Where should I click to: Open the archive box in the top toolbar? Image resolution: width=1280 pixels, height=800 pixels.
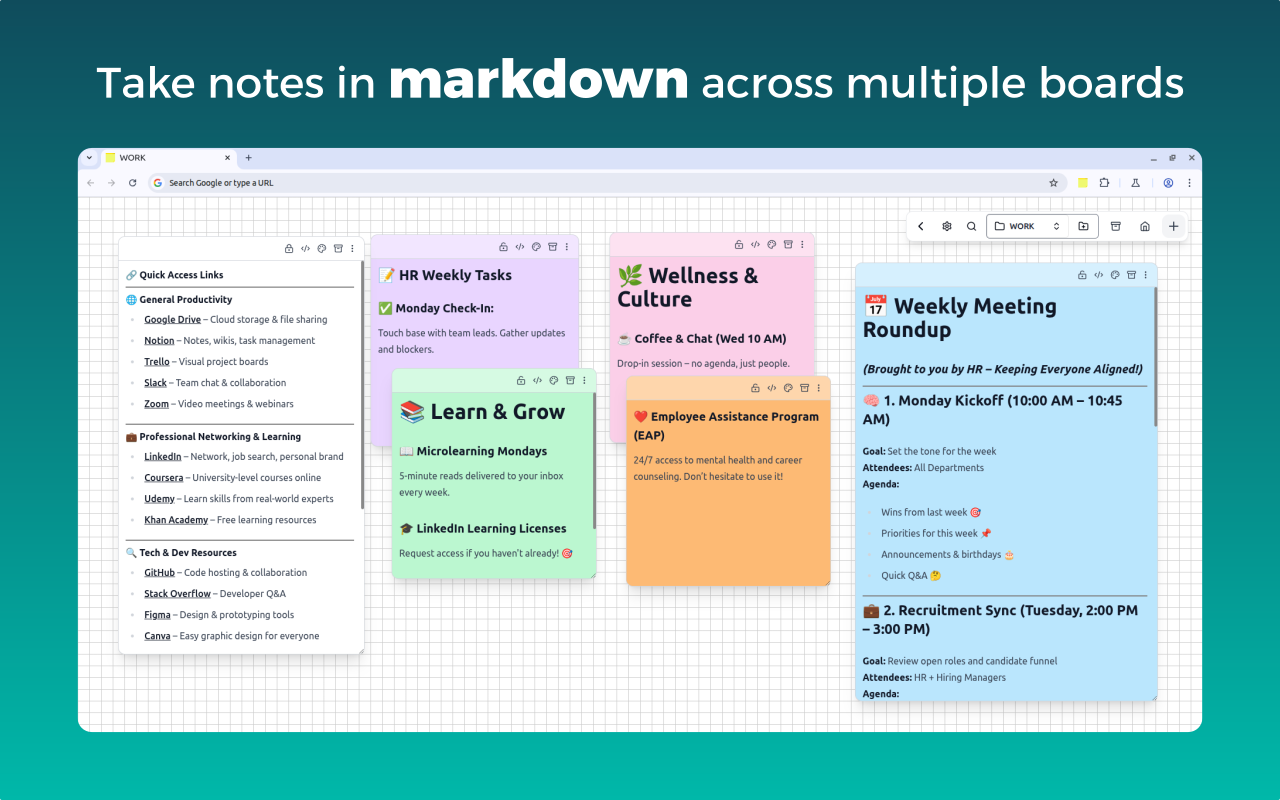point(1115,226)
